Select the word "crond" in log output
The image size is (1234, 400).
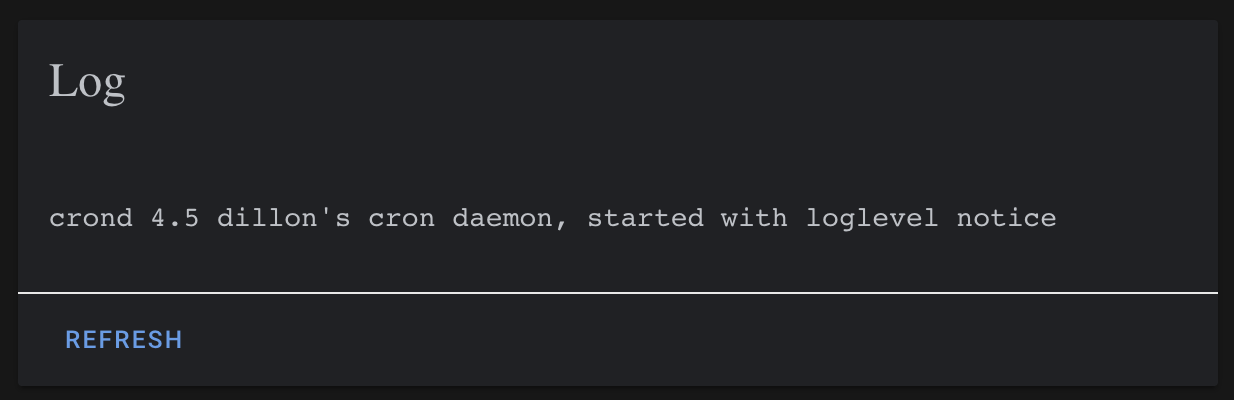[x=91, y=217]
